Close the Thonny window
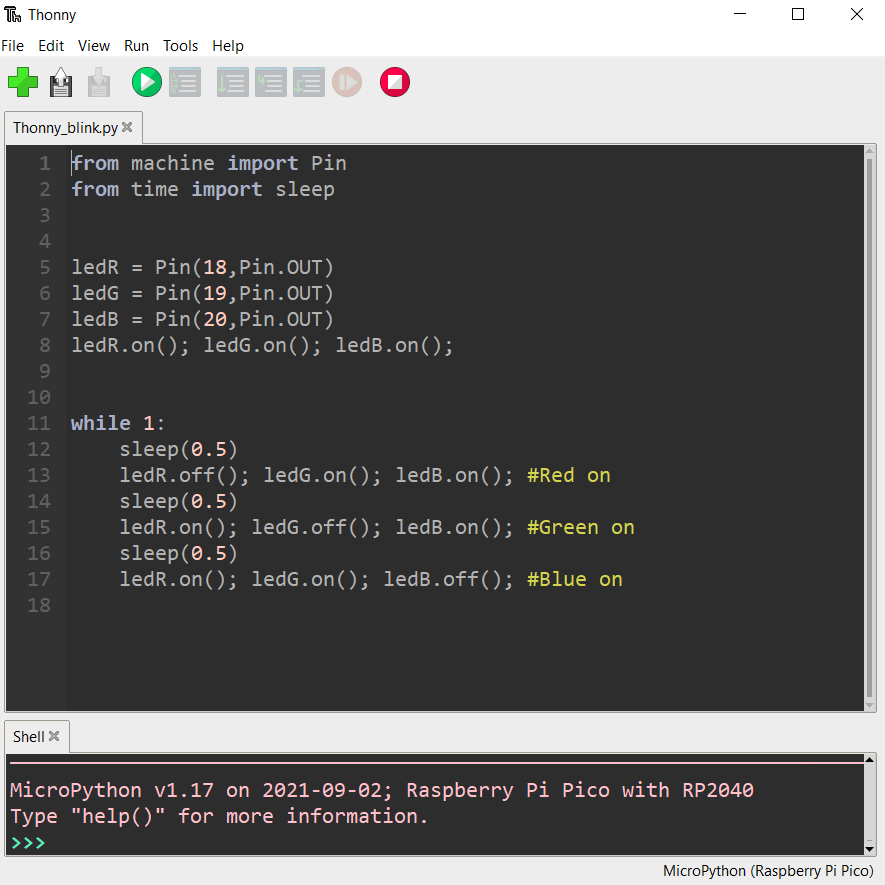885x885 pixels. pos(857,14)
